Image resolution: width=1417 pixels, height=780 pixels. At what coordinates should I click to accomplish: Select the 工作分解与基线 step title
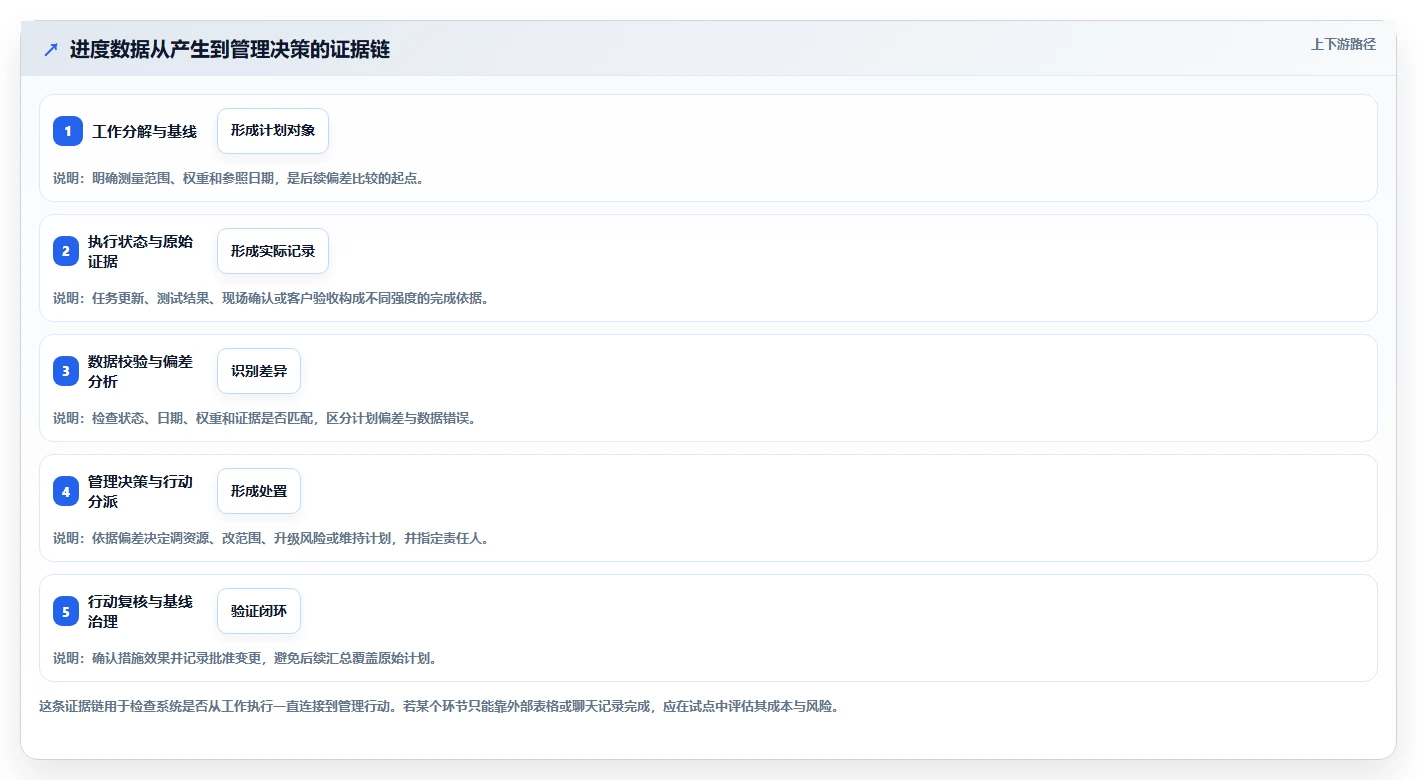145,131
